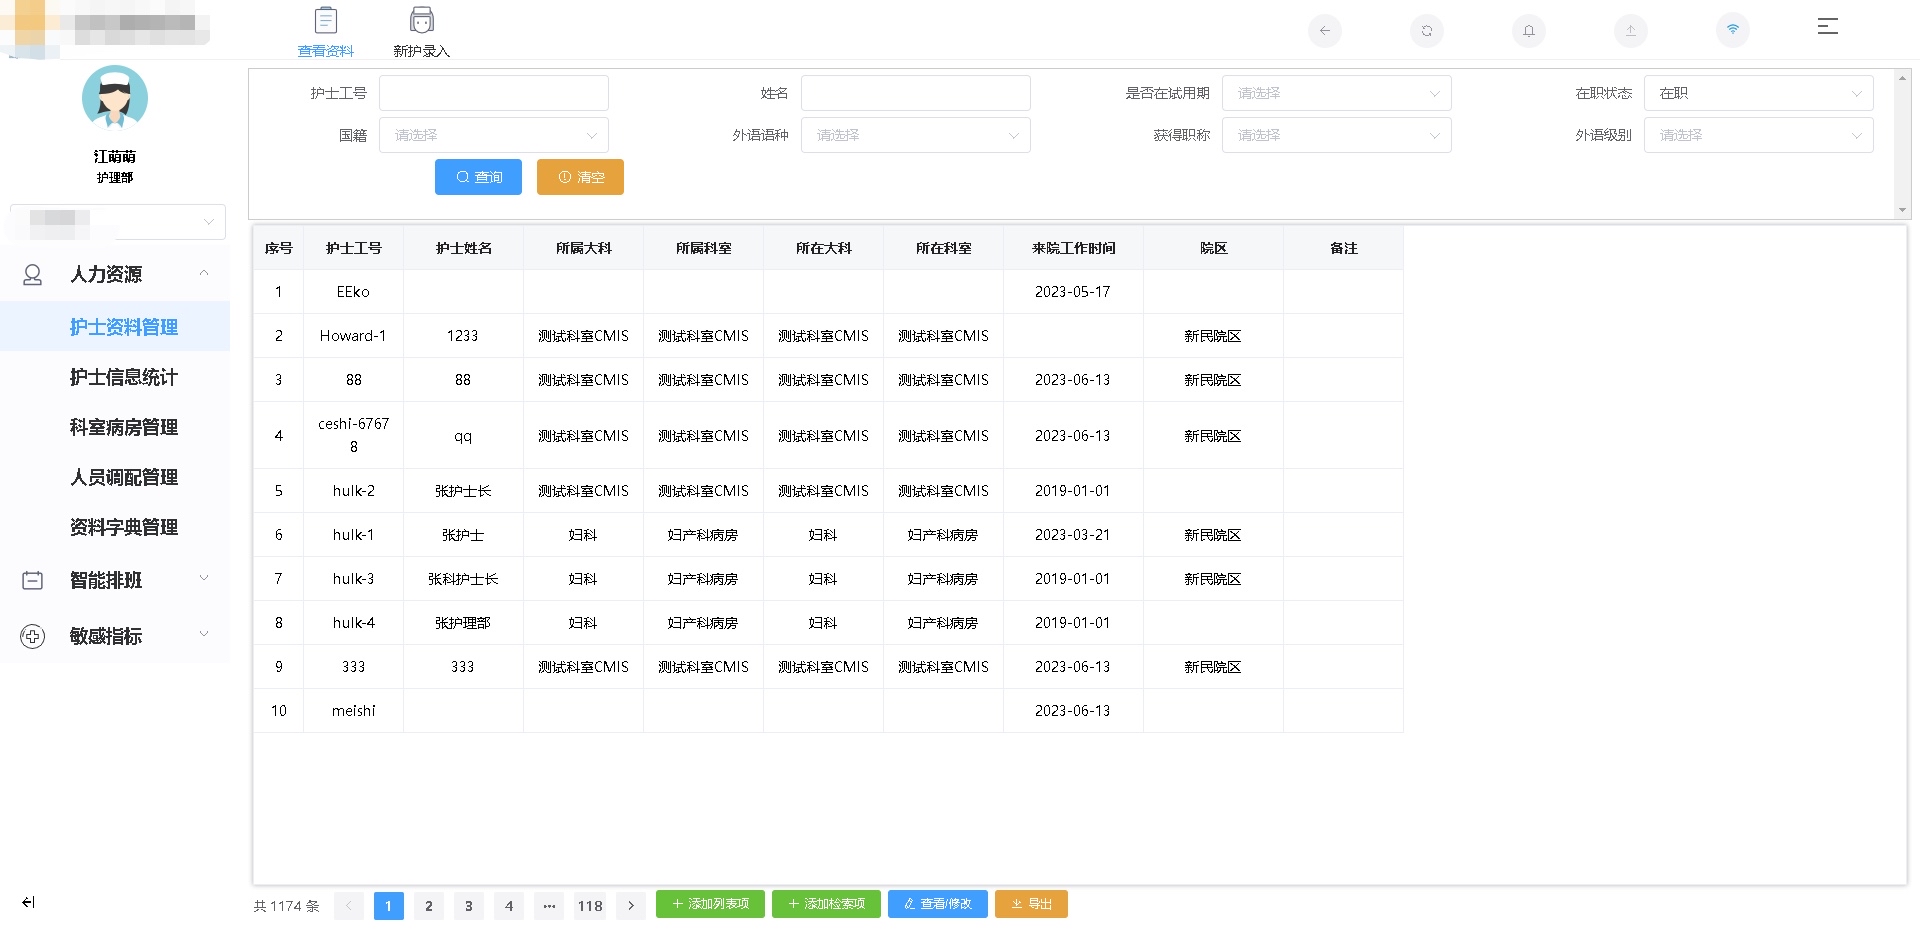Click the 院区 column header
This screenshot has height=935, width=1920.
click(x=1214, y=248)
